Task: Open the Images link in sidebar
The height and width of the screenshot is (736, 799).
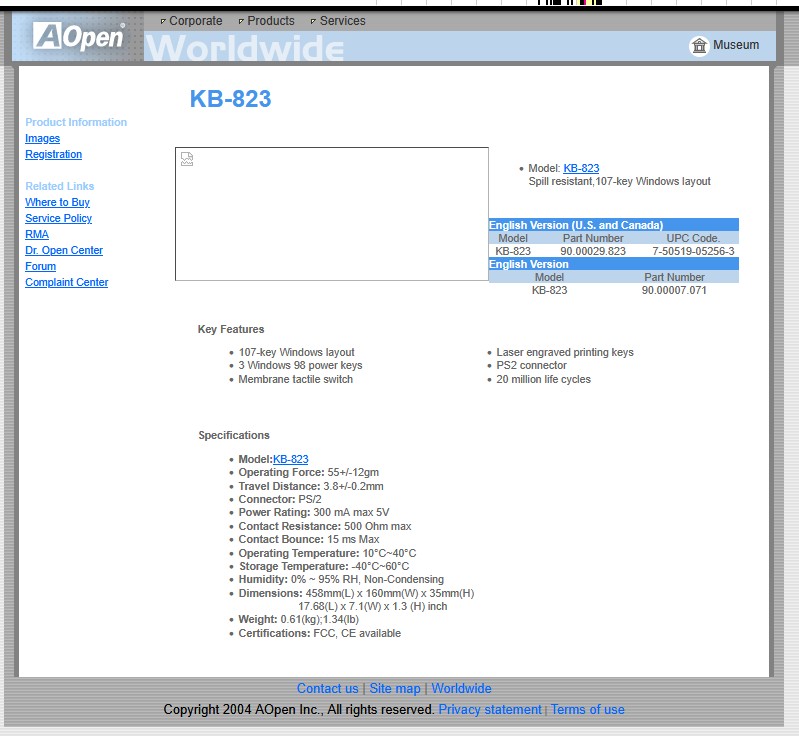Action: coord(42,138)
